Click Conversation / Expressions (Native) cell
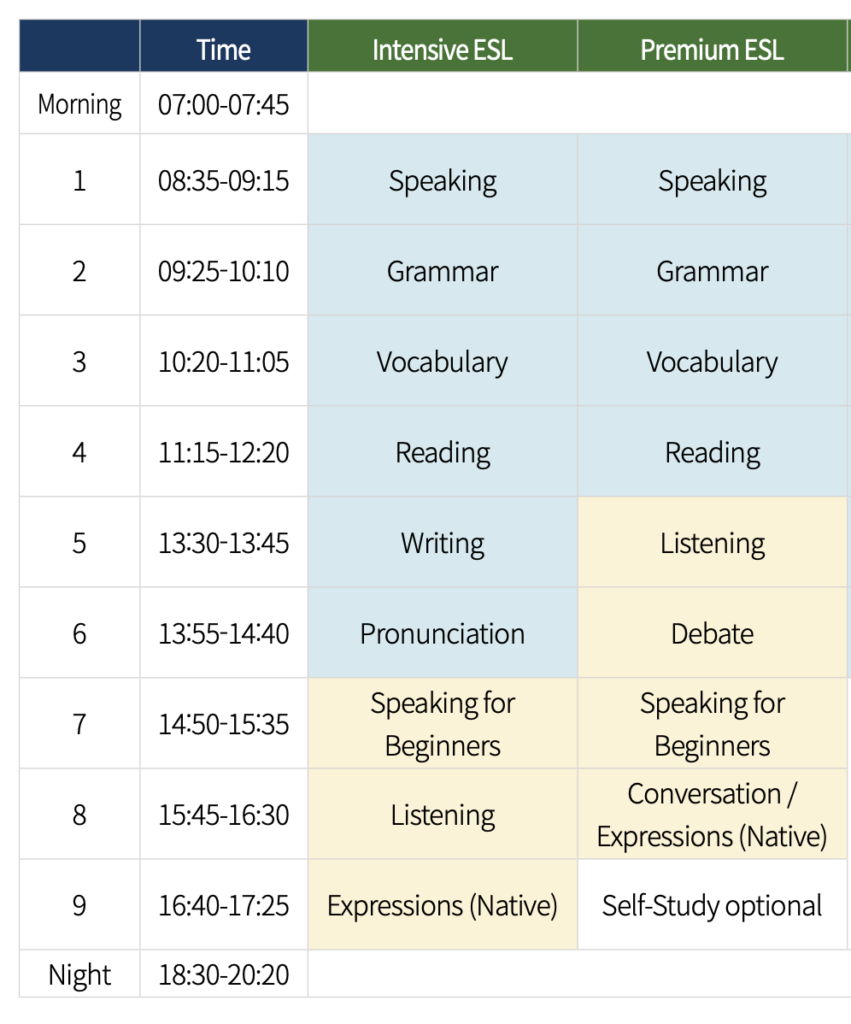This screenshot has height=1024, width=851. (x=712, y=815)
